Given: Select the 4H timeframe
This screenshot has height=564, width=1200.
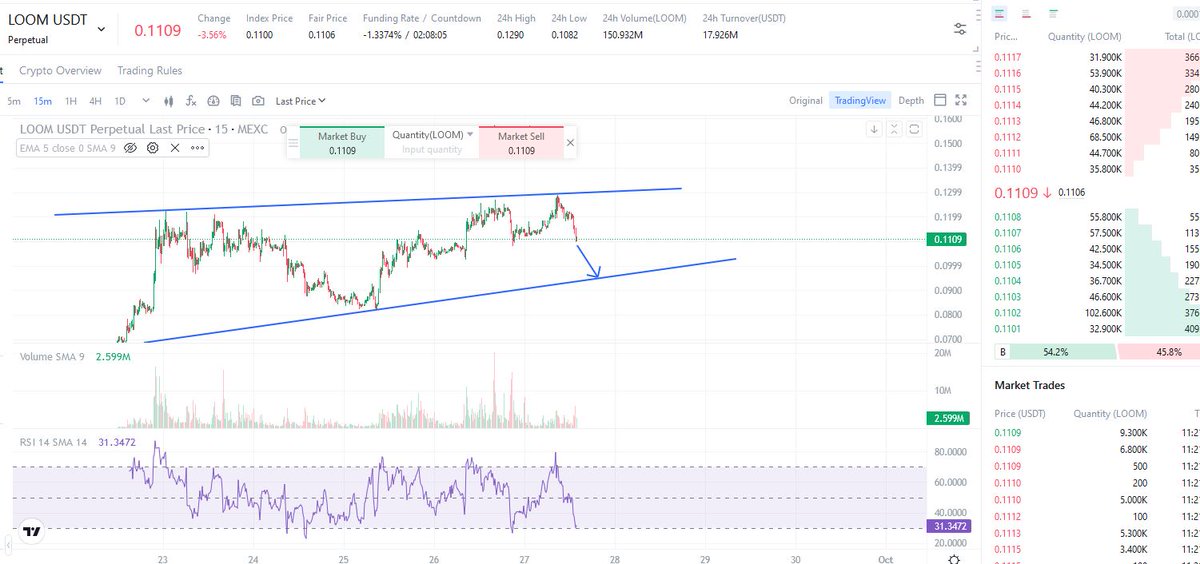Looking at the screenshot, I should (95, 101).
